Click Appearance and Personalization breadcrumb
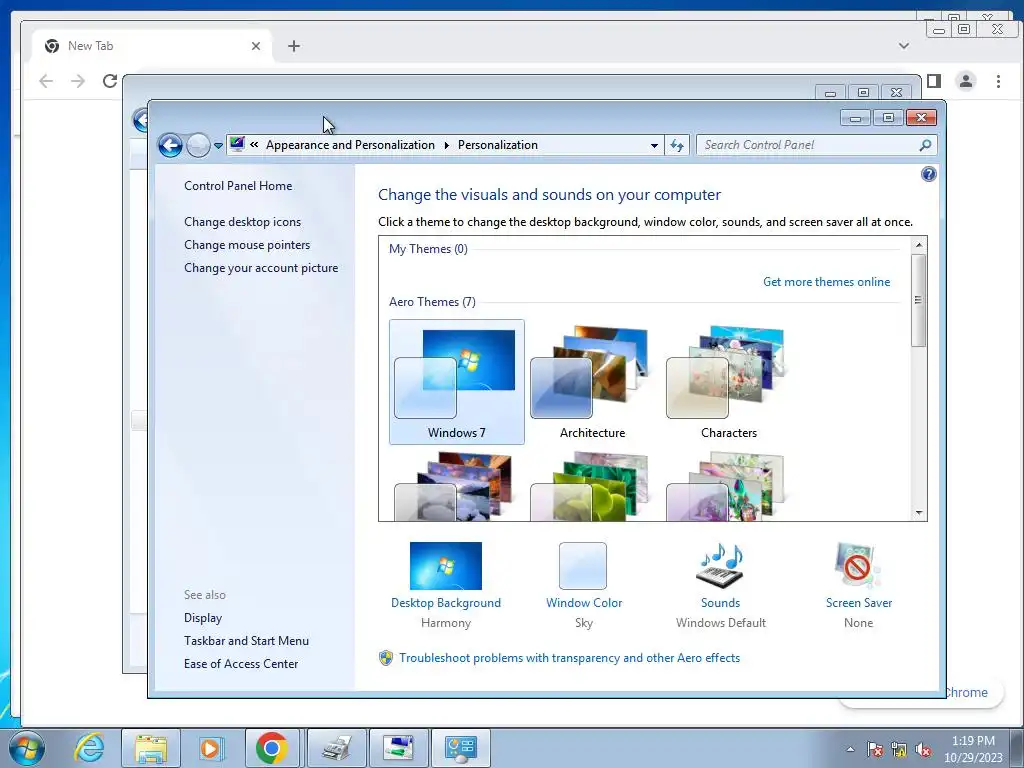Screen dimensions: 1024x768 coord(350,145)
